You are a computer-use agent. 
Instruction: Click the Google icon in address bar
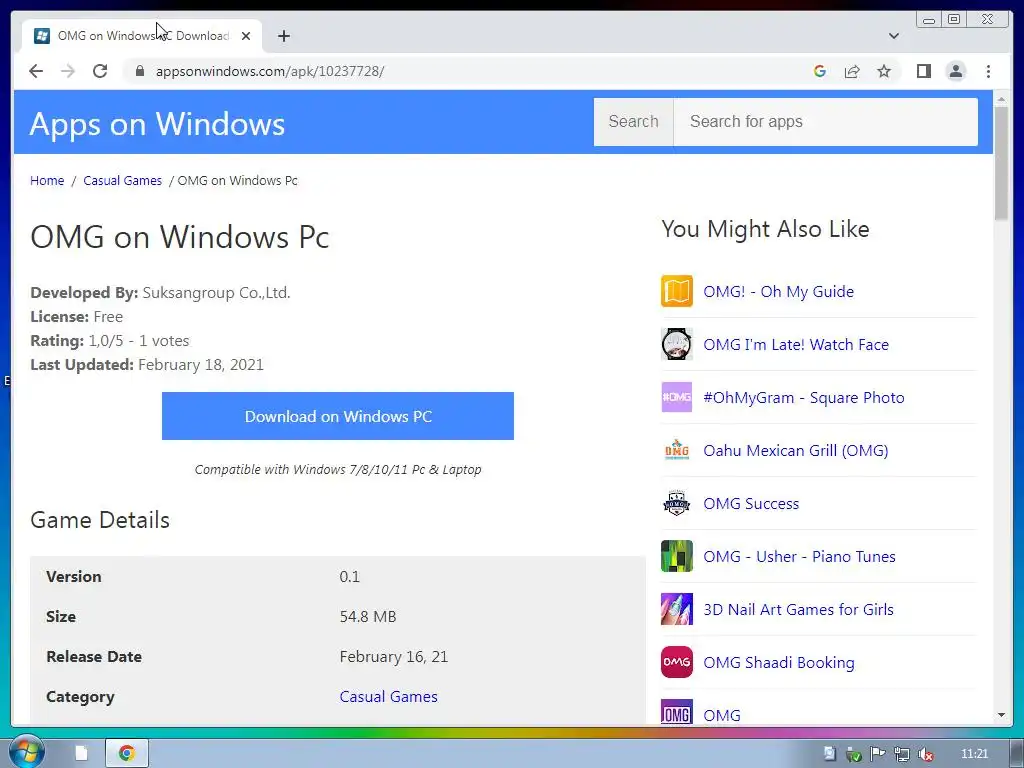[x=820, y=71]
